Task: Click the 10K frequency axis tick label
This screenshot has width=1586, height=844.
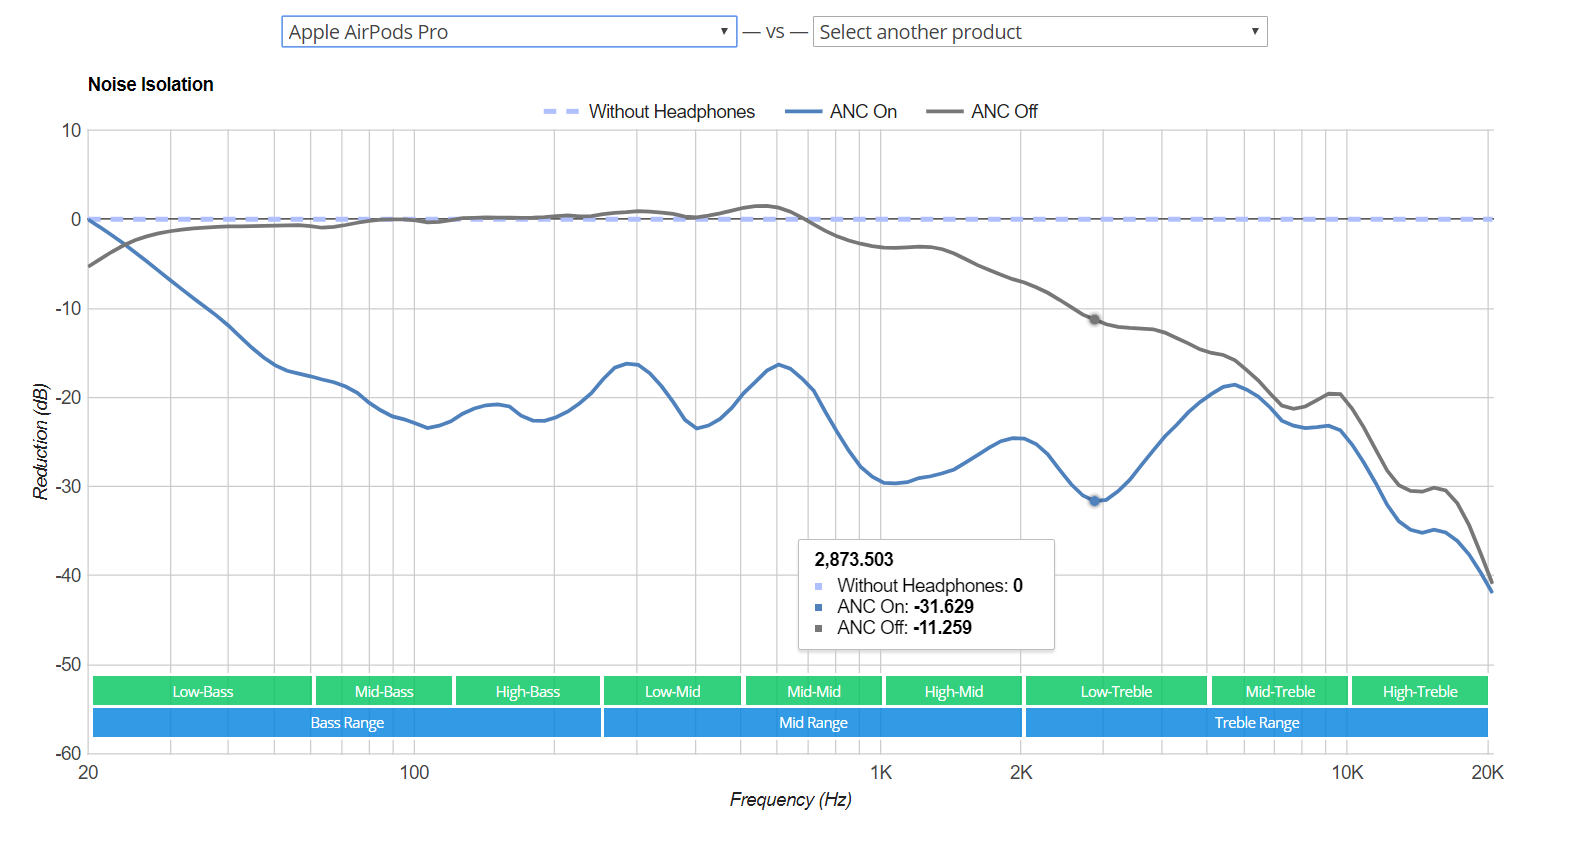Action: pos(1347,773)
